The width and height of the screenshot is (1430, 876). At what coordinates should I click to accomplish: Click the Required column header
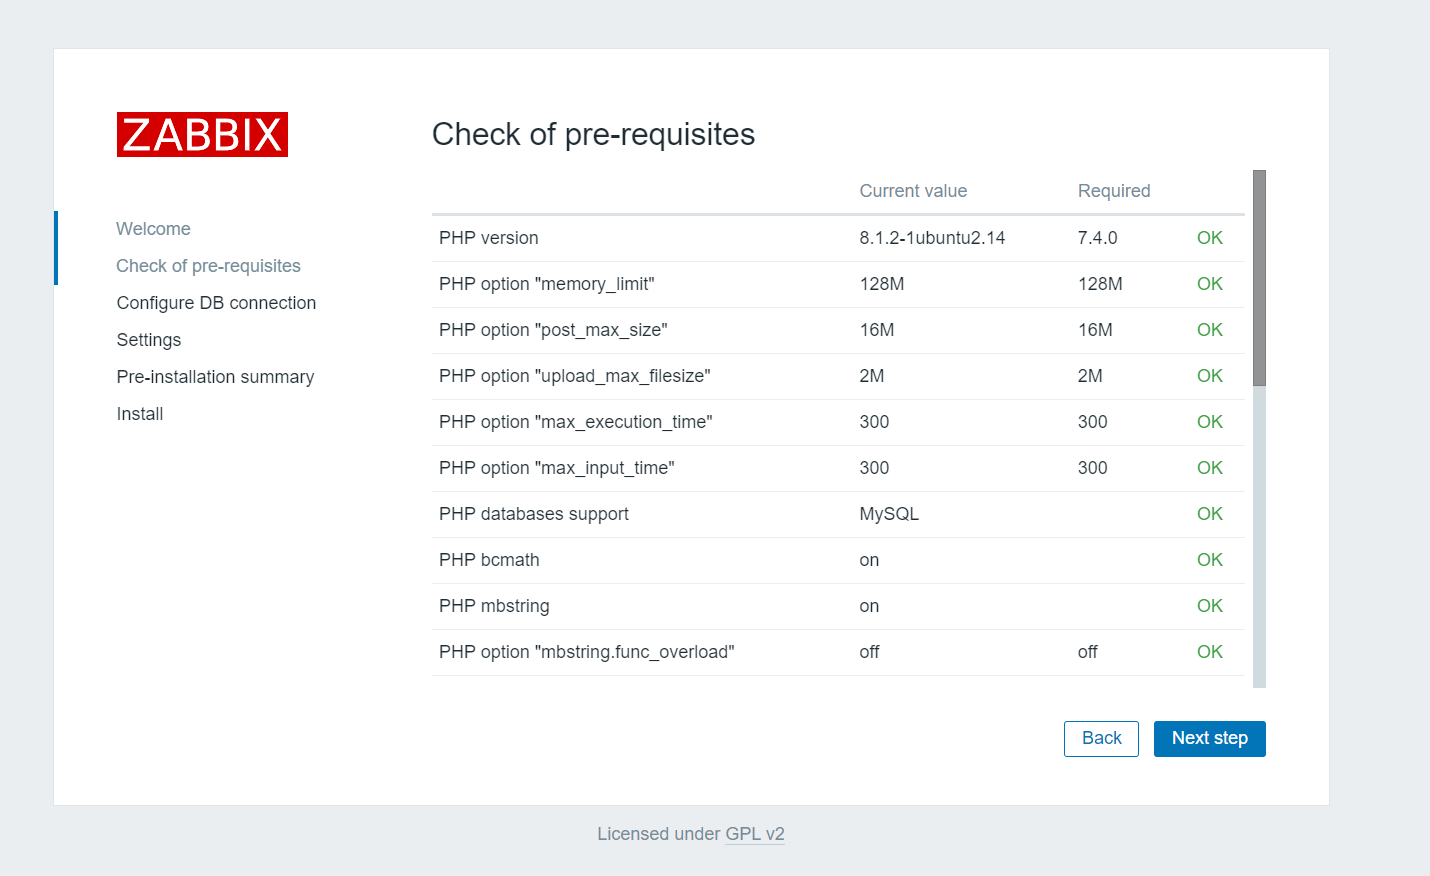click(1114, 191)
